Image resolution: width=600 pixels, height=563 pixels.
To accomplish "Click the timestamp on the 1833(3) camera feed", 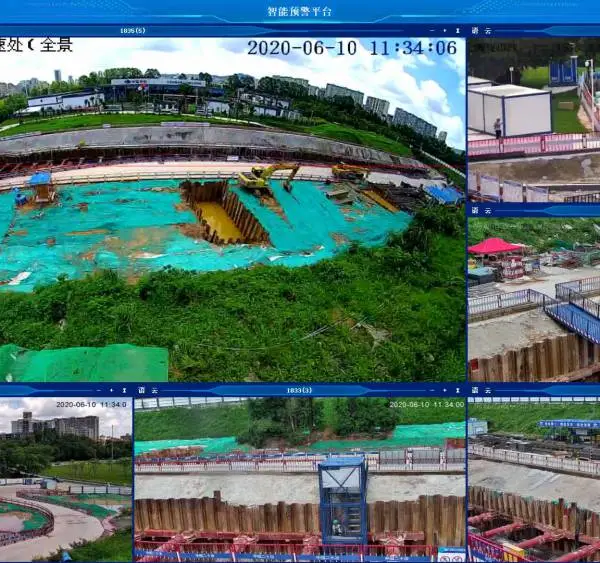I will click(x=427, y=404).
